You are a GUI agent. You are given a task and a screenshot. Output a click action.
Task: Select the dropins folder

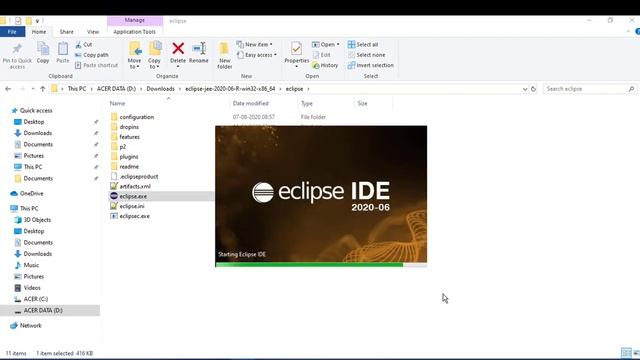point(129,127)
